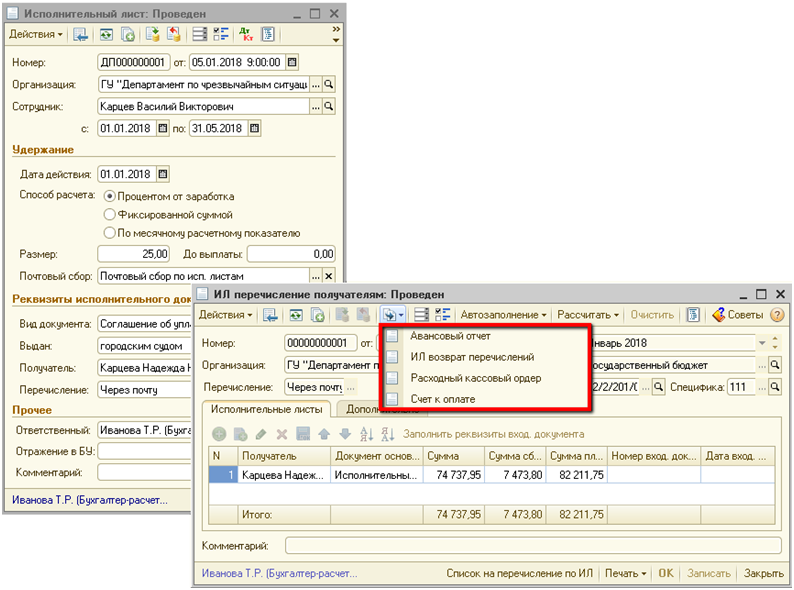
Task: Click magnifier icon beside Сотрудник field
Action: click(x=329, y=105)
